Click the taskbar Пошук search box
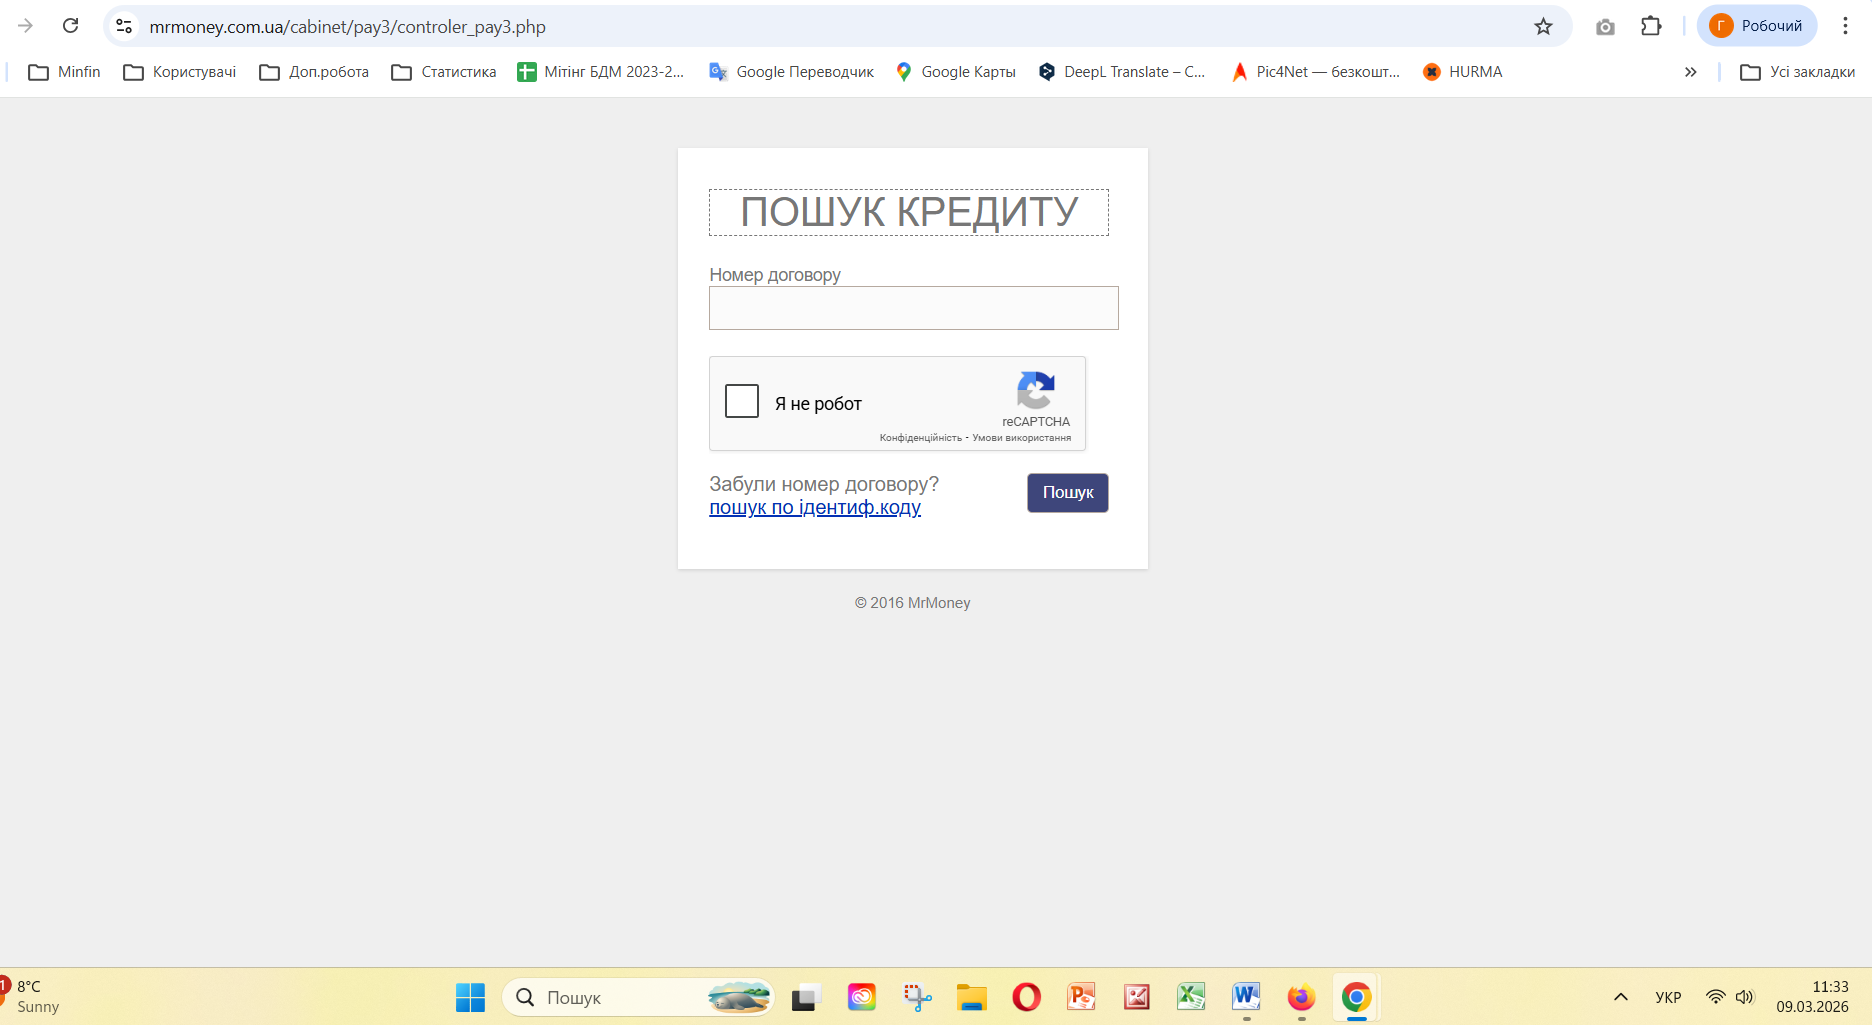1872x1025 pixels. pos(638,997)
